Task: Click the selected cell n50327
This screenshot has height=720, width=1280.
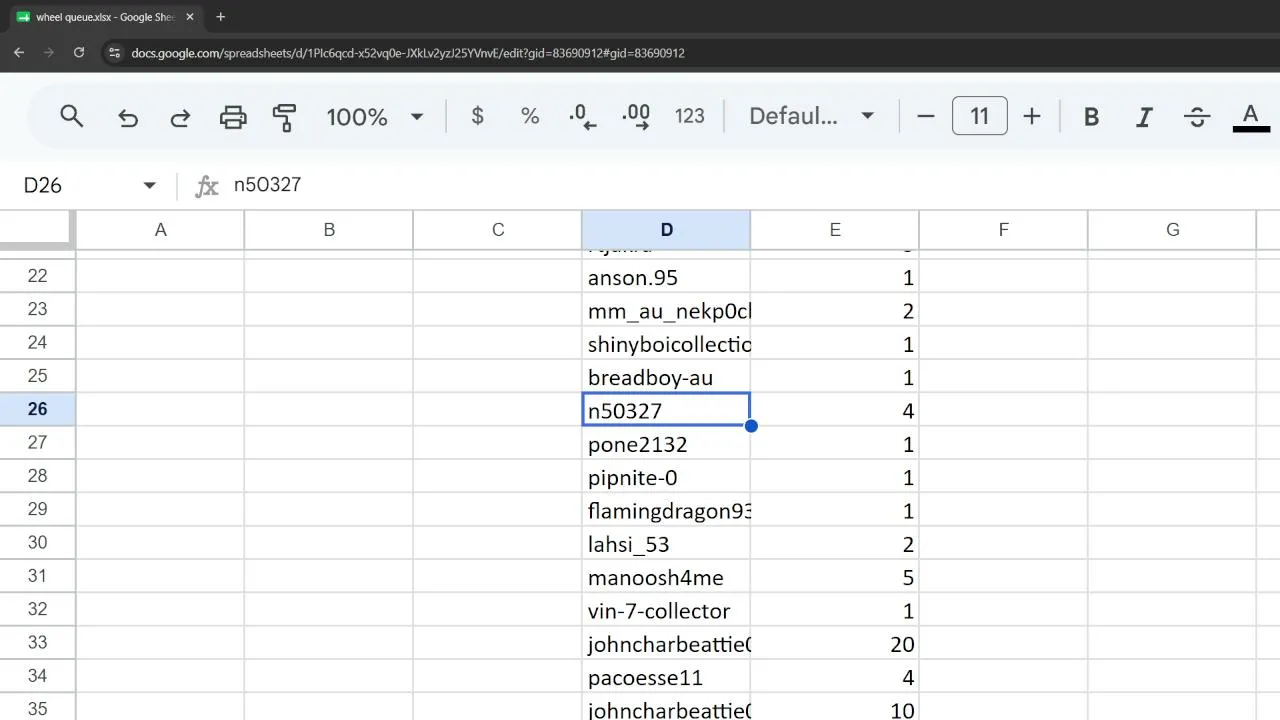Action: coord(666,410)
